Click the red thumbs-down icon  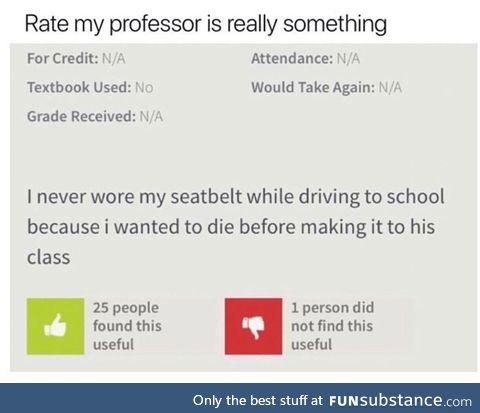pyautogui.click(x=253, y=327)
